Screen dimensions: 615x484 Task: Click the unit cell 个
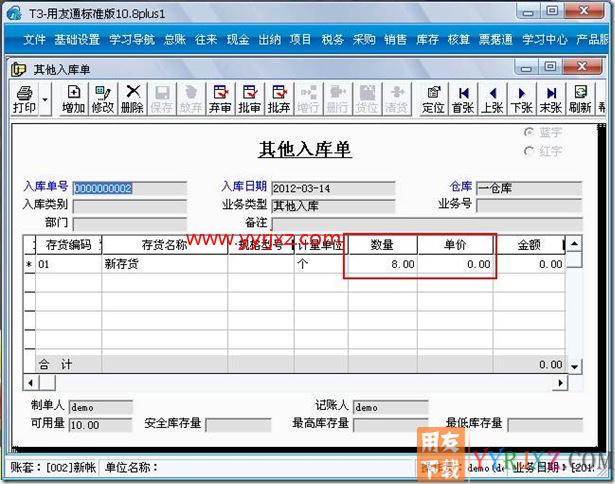pos(321,264)
